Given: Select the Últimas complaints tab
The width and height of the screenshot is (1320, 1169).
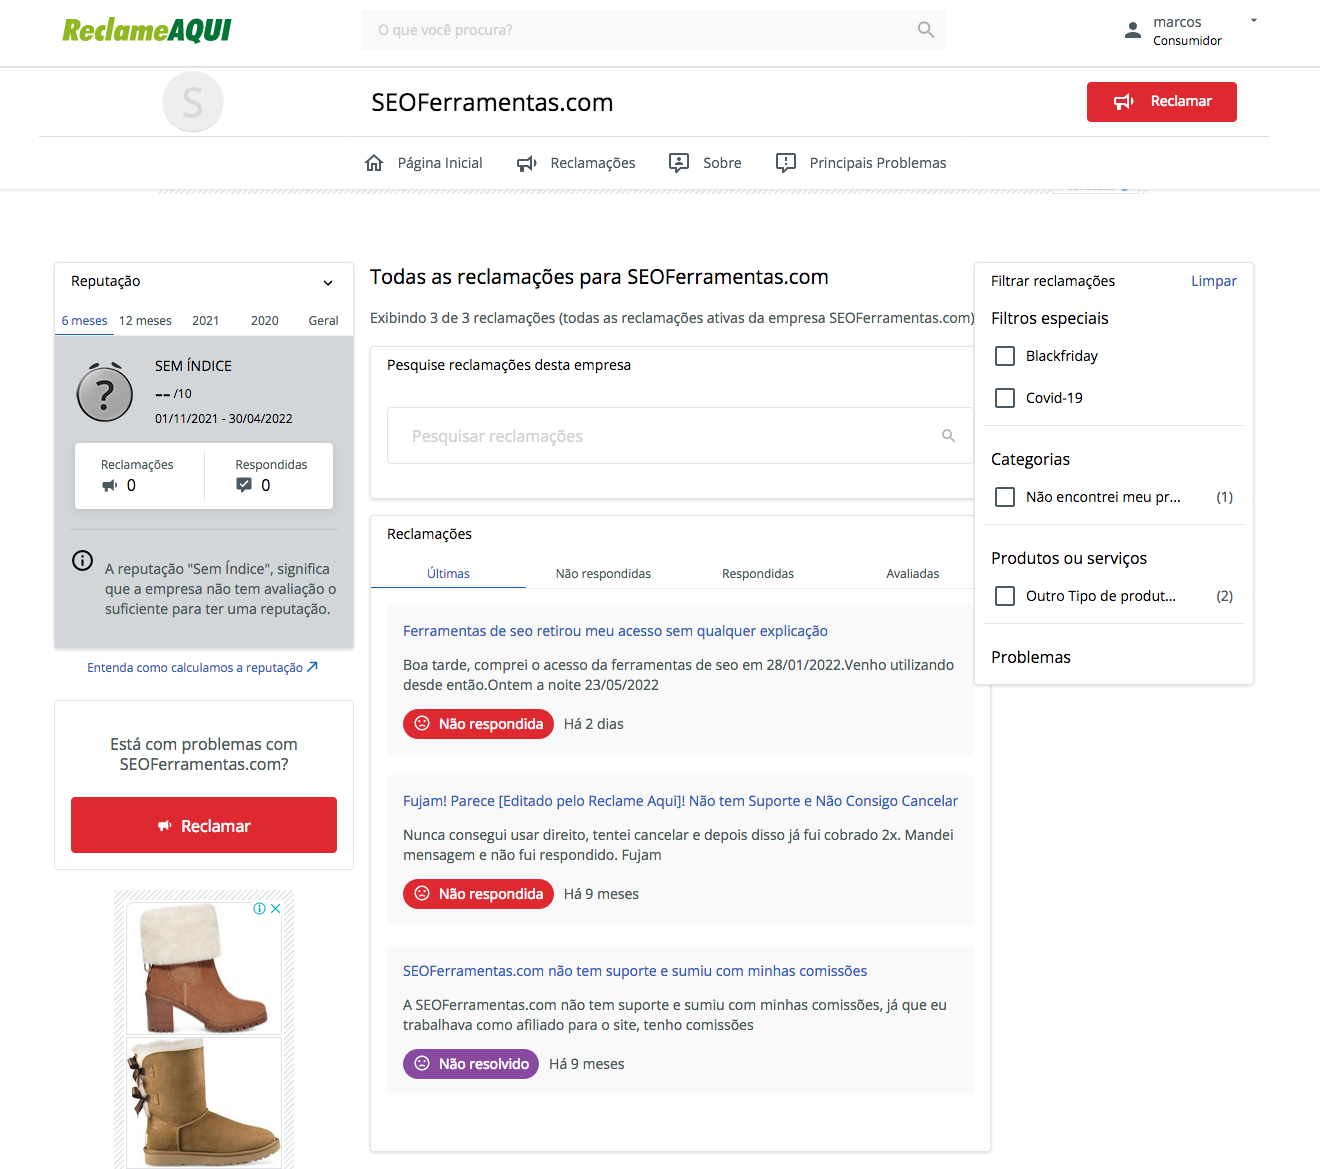Looking at the screenshot, I should point(448,574).
